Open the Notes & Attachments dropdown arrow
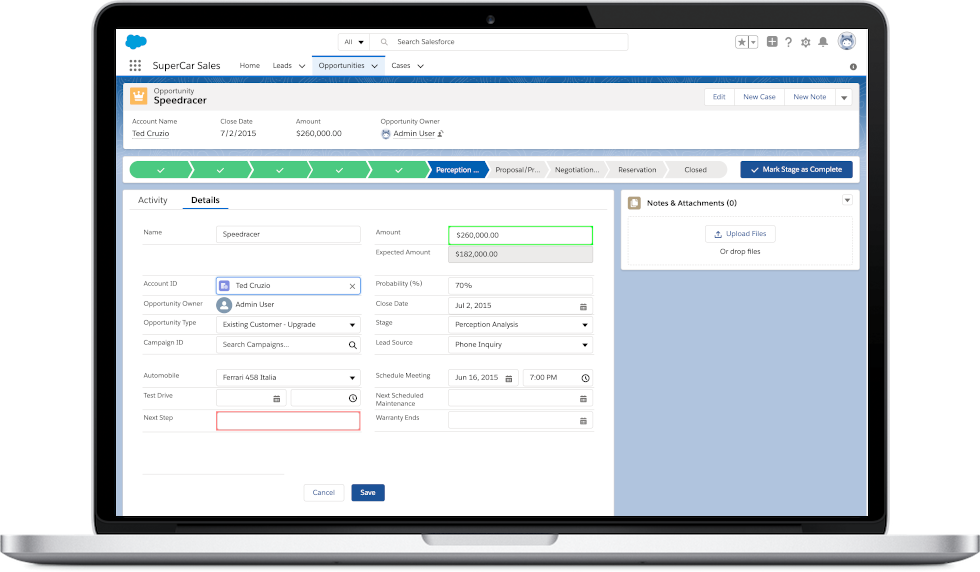The height and width of the screenshot is (572, 980). [847, 200]
